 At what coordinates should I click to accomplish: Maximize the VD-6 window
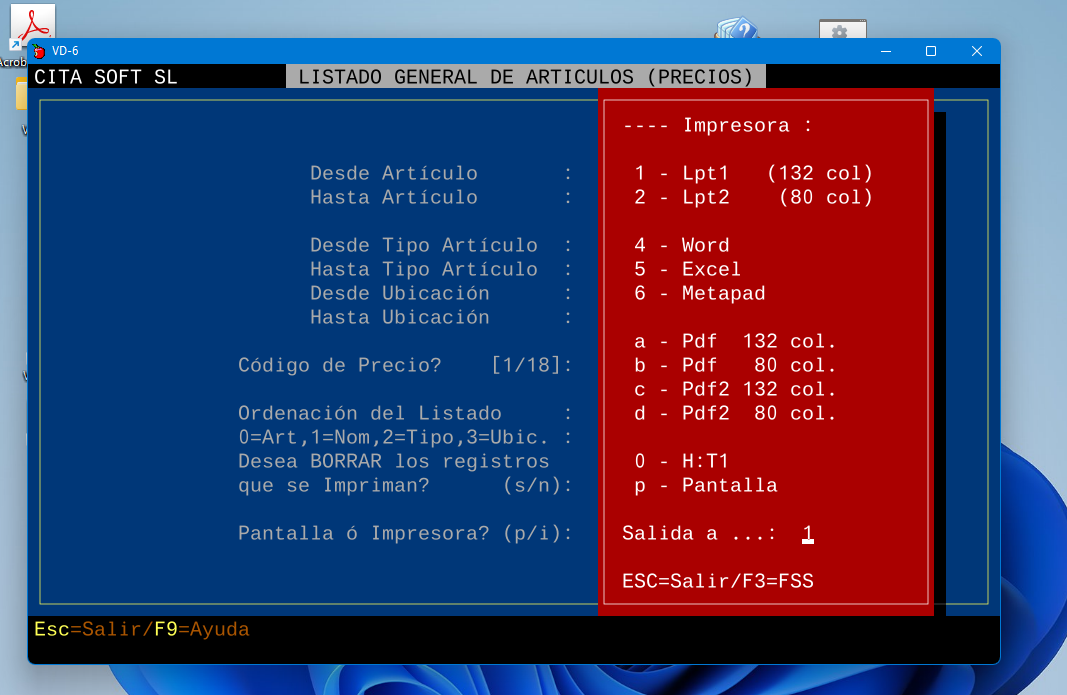pos(930,51)
